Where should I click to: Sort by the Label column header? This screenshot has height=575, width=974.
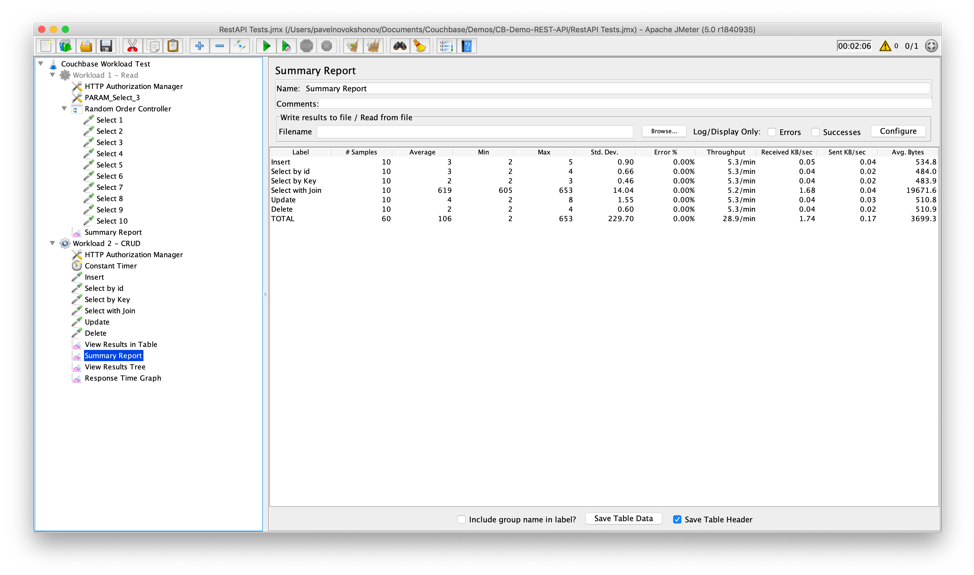[301, 152]
